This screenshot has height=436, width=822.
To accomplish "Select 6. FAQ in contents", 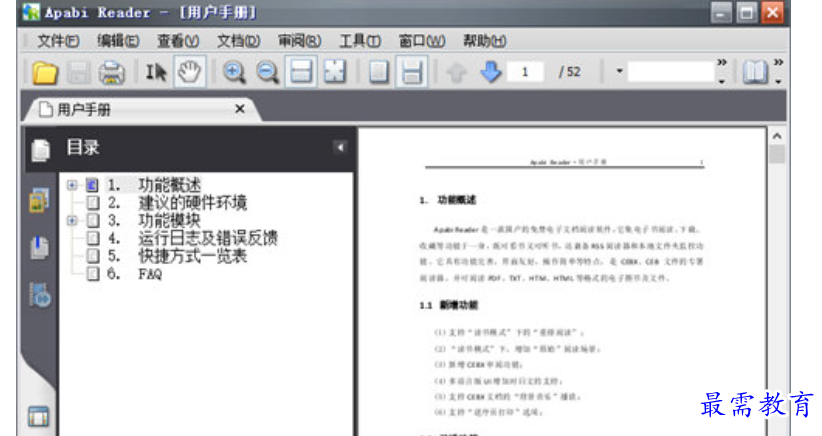I will (x=134, y=274).
